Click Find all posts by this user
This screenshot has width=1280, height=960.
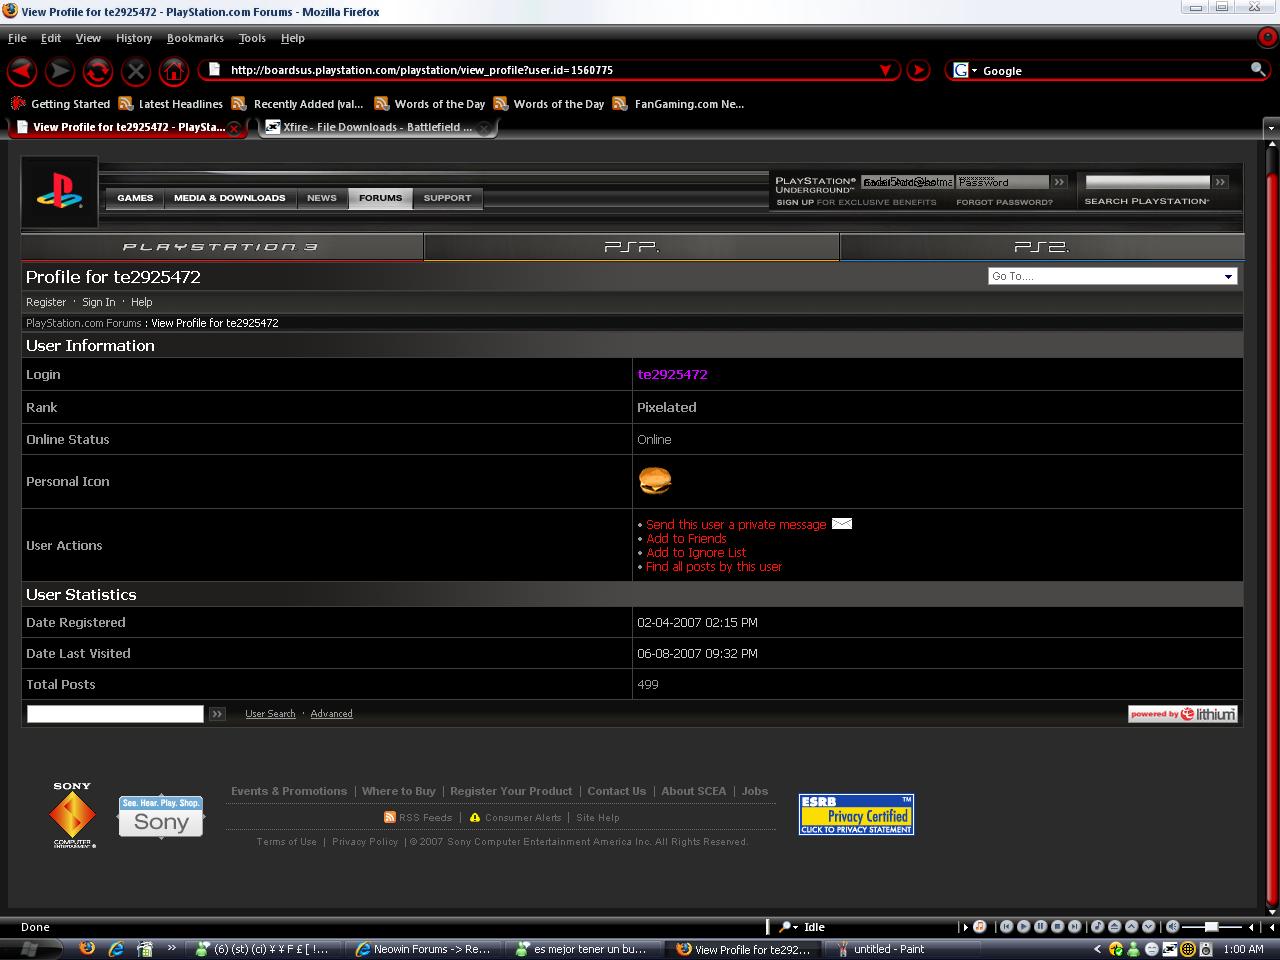coord(714,566)
